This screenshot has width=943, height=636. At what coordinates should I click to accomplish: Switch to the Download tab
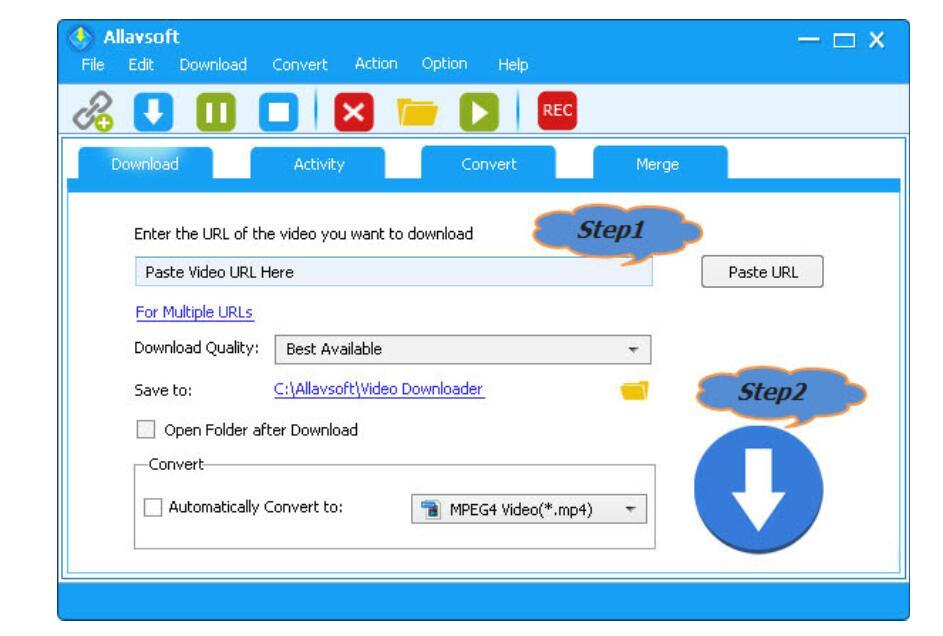pyautogui.click(x=145, y=164)
